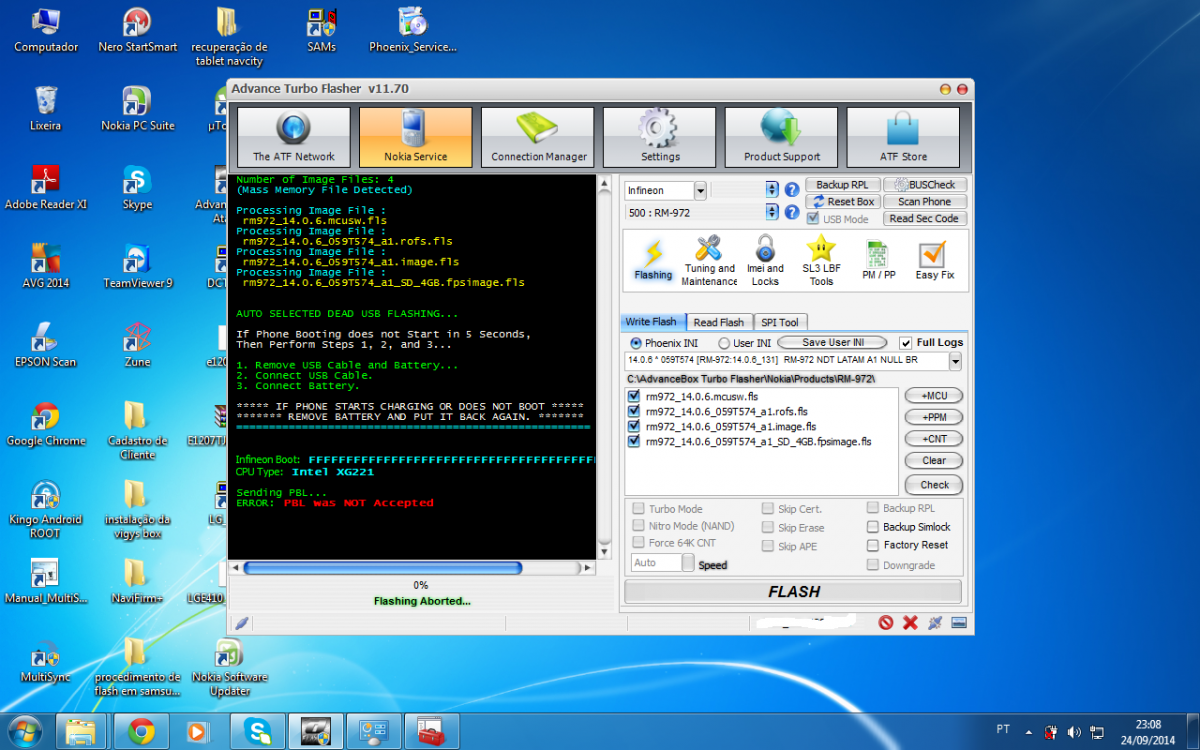This screenshot has height=750, width=1200.
Task: Click the horizontal scrollbar under log window
Action: 413,568
